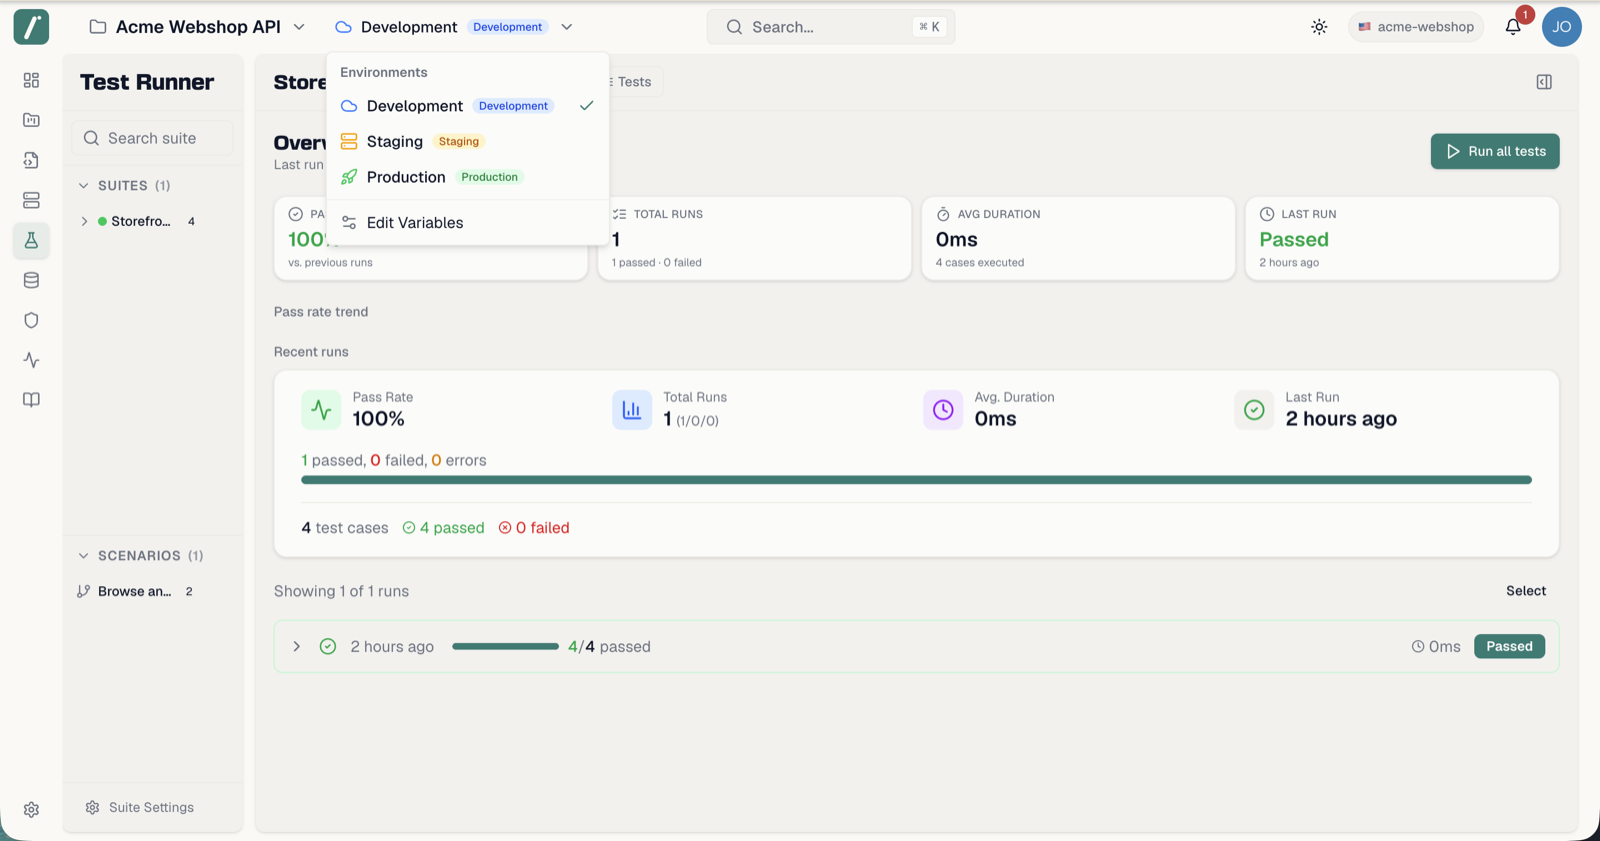Click the acme-webshop workspace button
This screenshot has height=841, width=1600.
click(1416, 27)
